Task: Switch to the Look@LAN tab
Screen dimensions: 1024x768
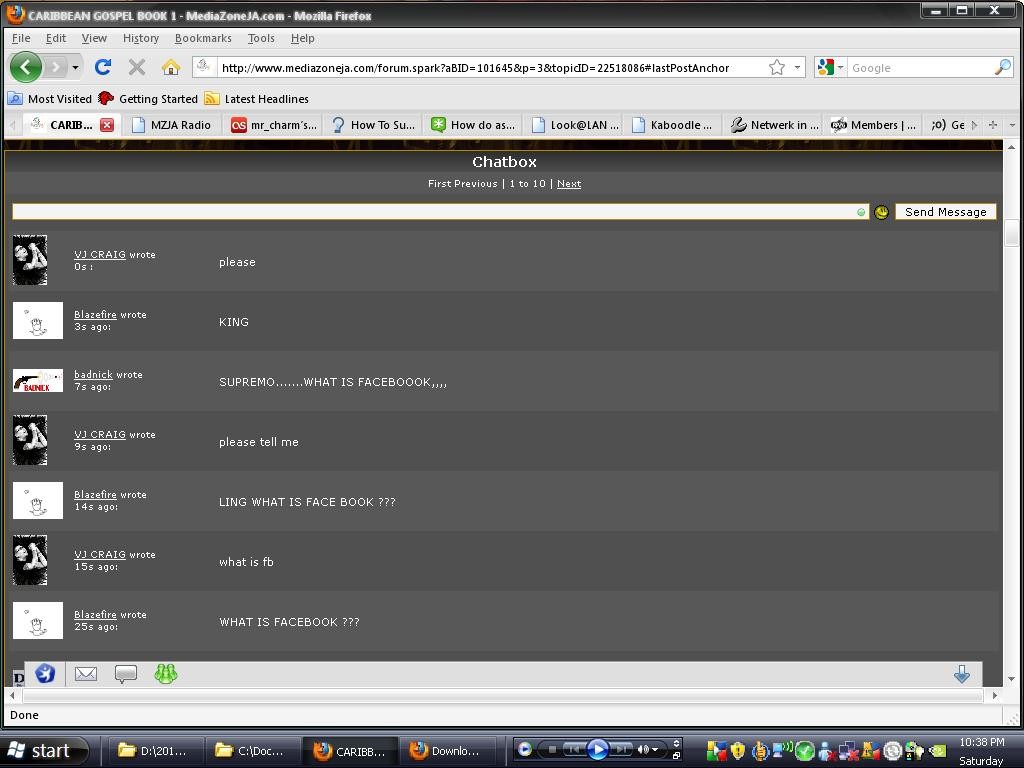Action: [x=574, y=125]
